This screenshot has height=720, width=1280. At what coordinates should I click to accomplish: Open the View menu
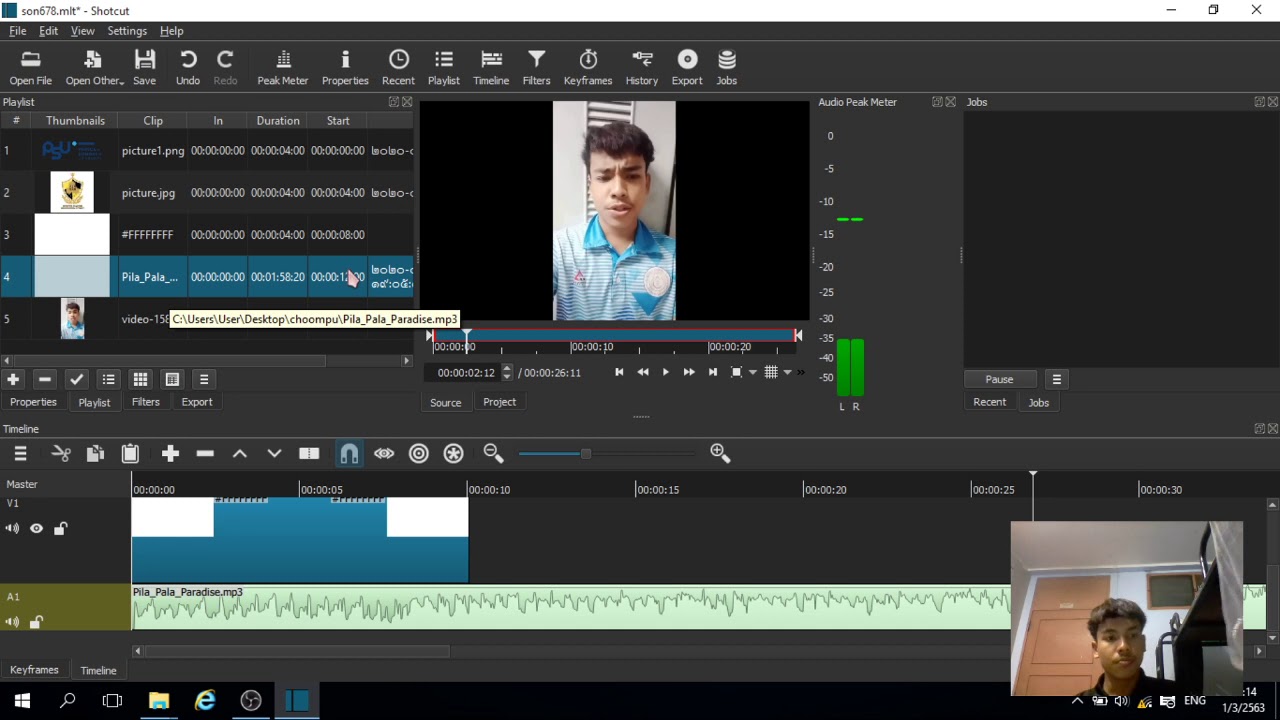83,31
